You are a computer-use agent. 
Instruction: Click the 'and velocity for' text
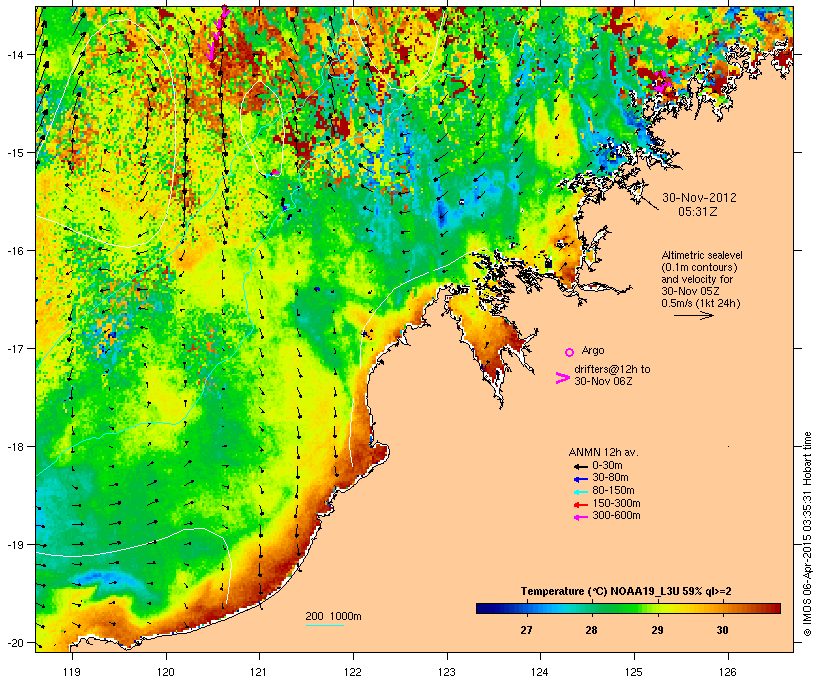pyautogui.click(x=697, y=279)
